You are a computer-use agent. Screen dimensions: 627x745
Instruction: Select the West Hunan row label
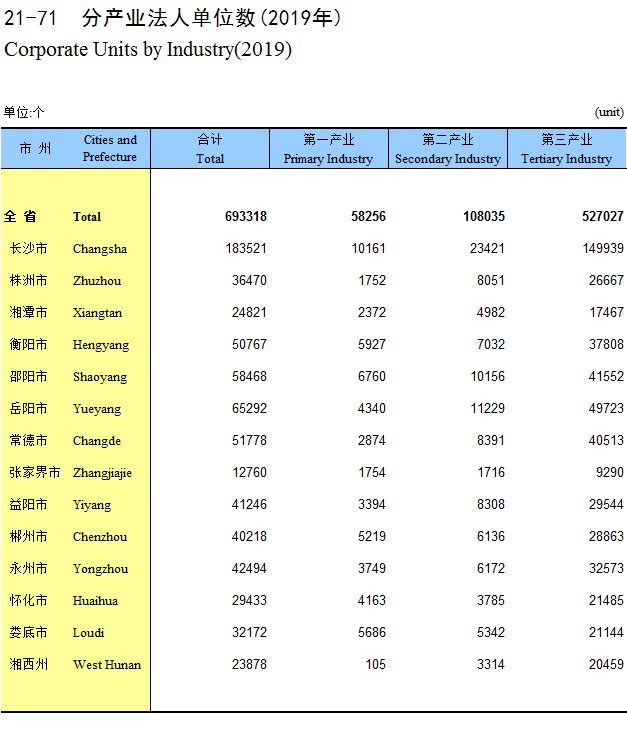[107, 665]
